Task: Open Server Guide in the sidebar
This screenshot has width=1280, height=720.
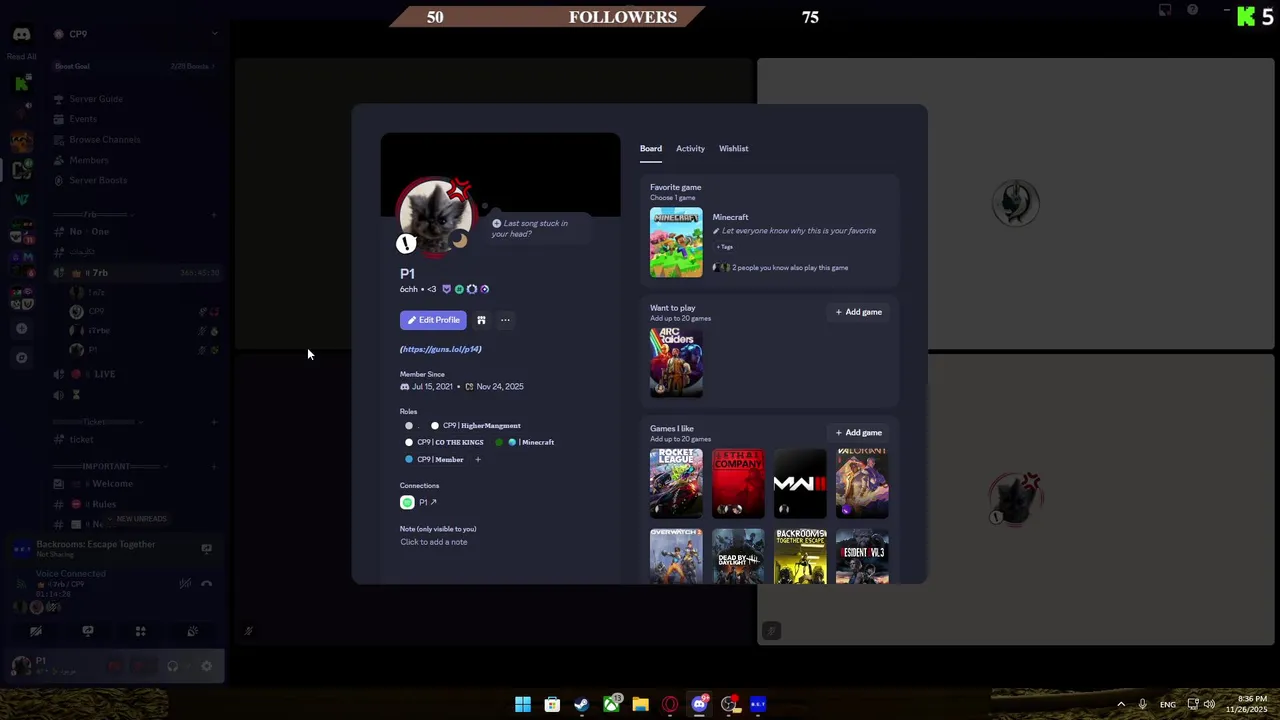Action: [x=96, y=99]
